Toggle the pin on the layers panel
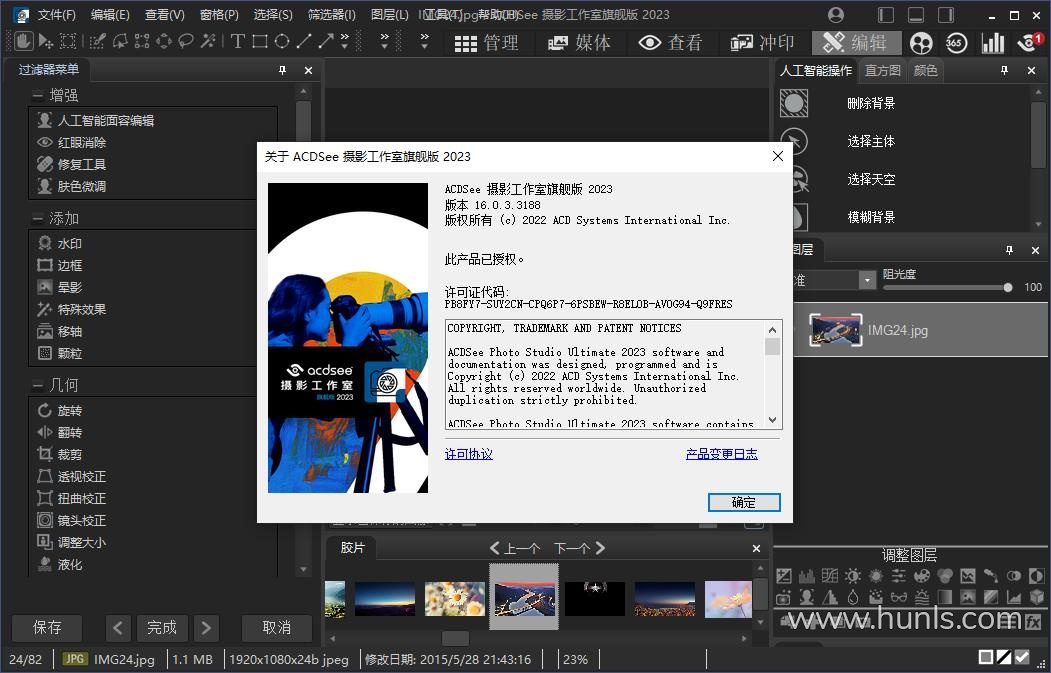Screen dimensions: 1051x673 1009,250
